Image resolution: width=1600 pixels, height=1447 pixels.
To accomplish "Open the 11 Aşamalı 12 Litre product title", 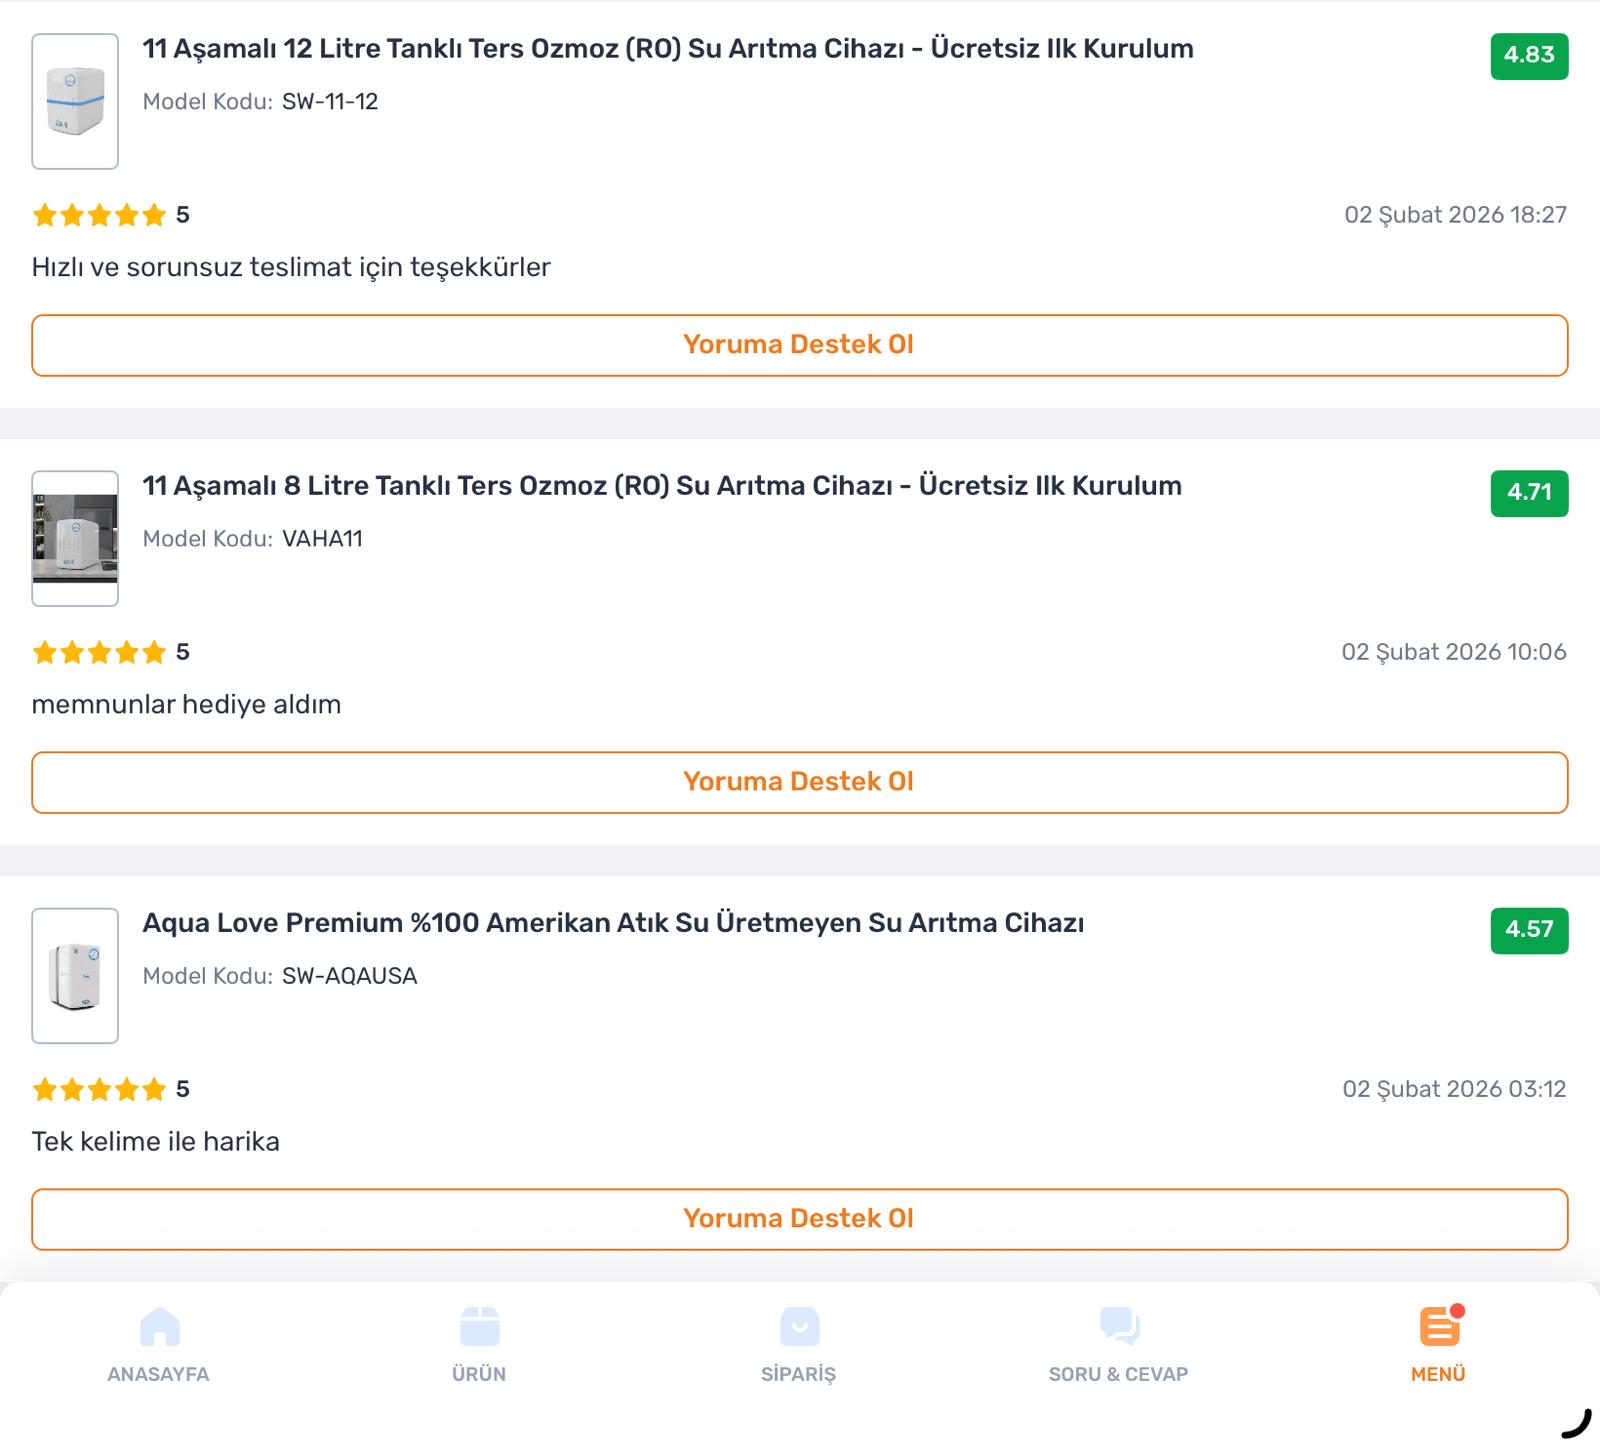I will 667,49.
